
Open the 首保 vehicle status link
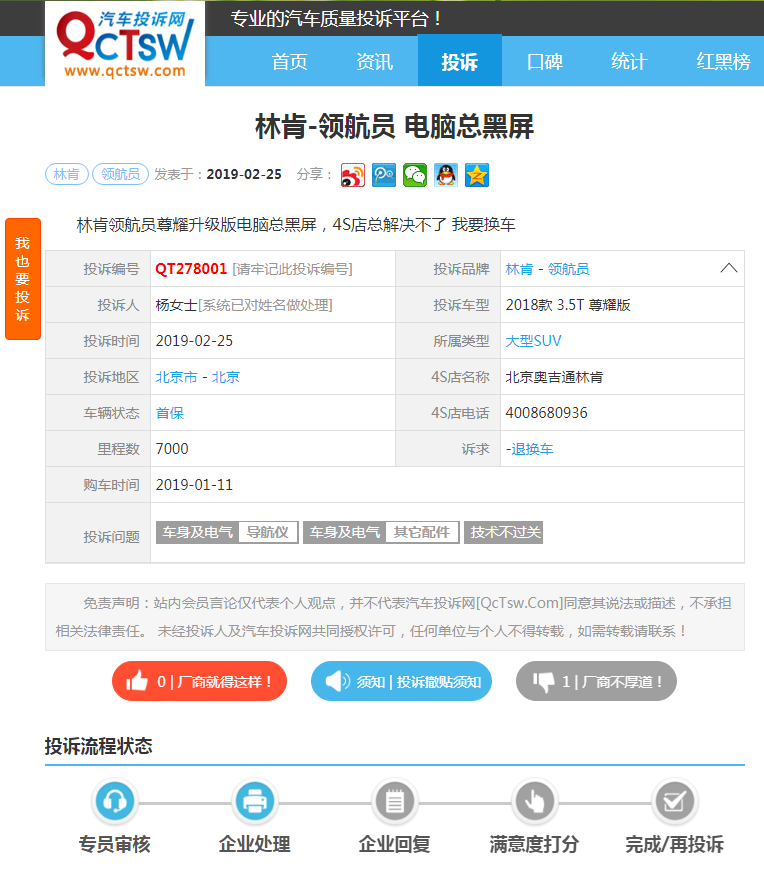point(169,413)
